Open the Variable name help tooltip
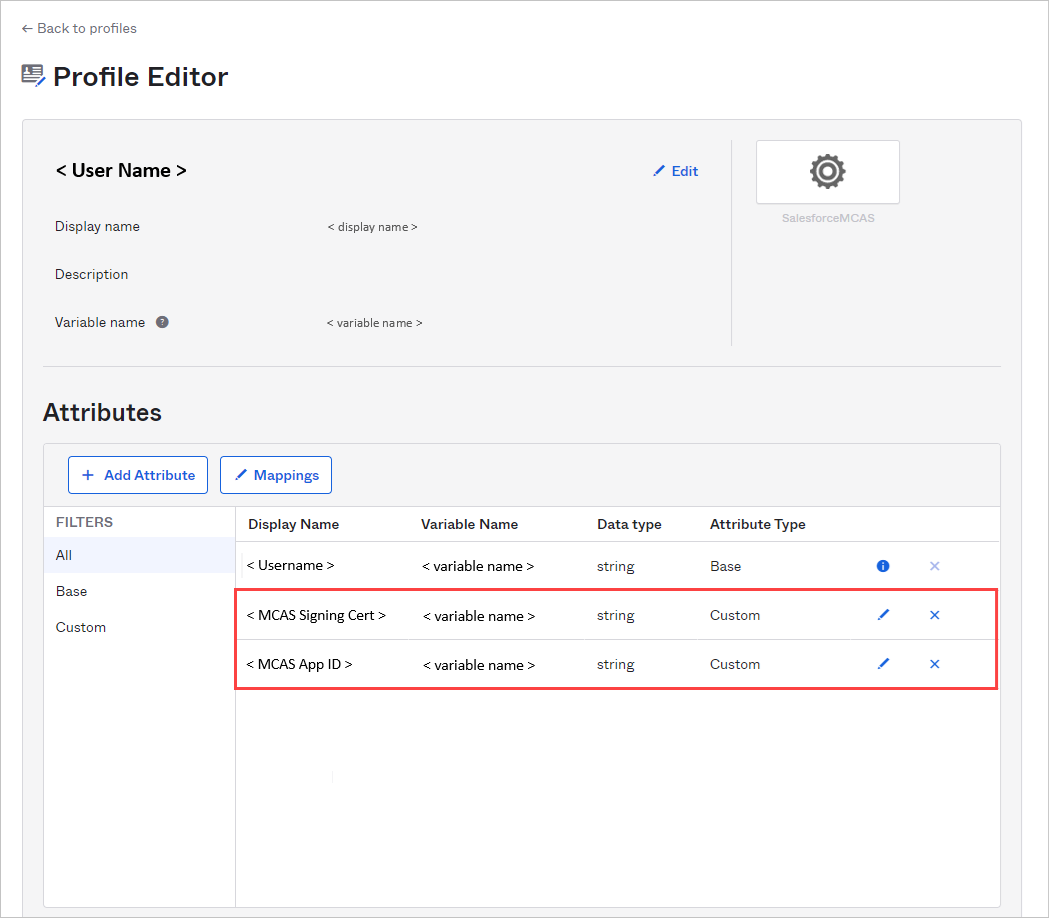The image size is (1049, 918). pyautogui.click(x=162, y=321)
